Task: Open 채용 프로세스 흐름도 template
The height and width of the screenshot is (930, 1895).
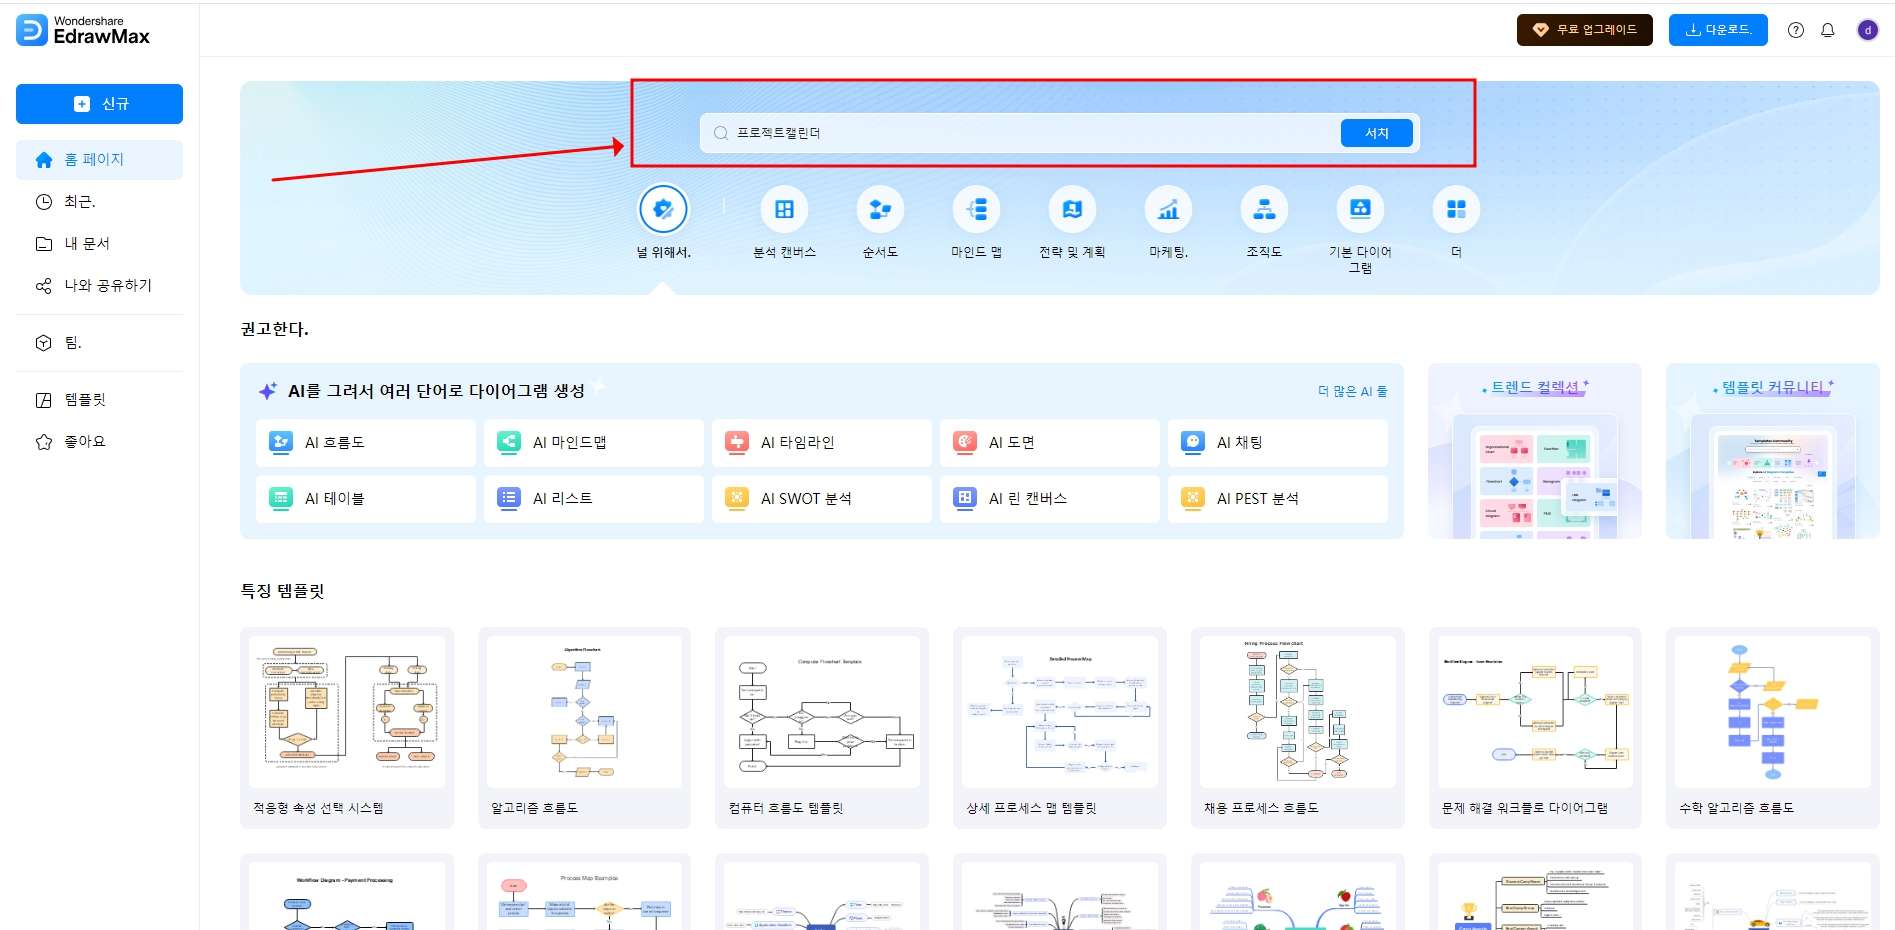Action: click(1298, 728)
